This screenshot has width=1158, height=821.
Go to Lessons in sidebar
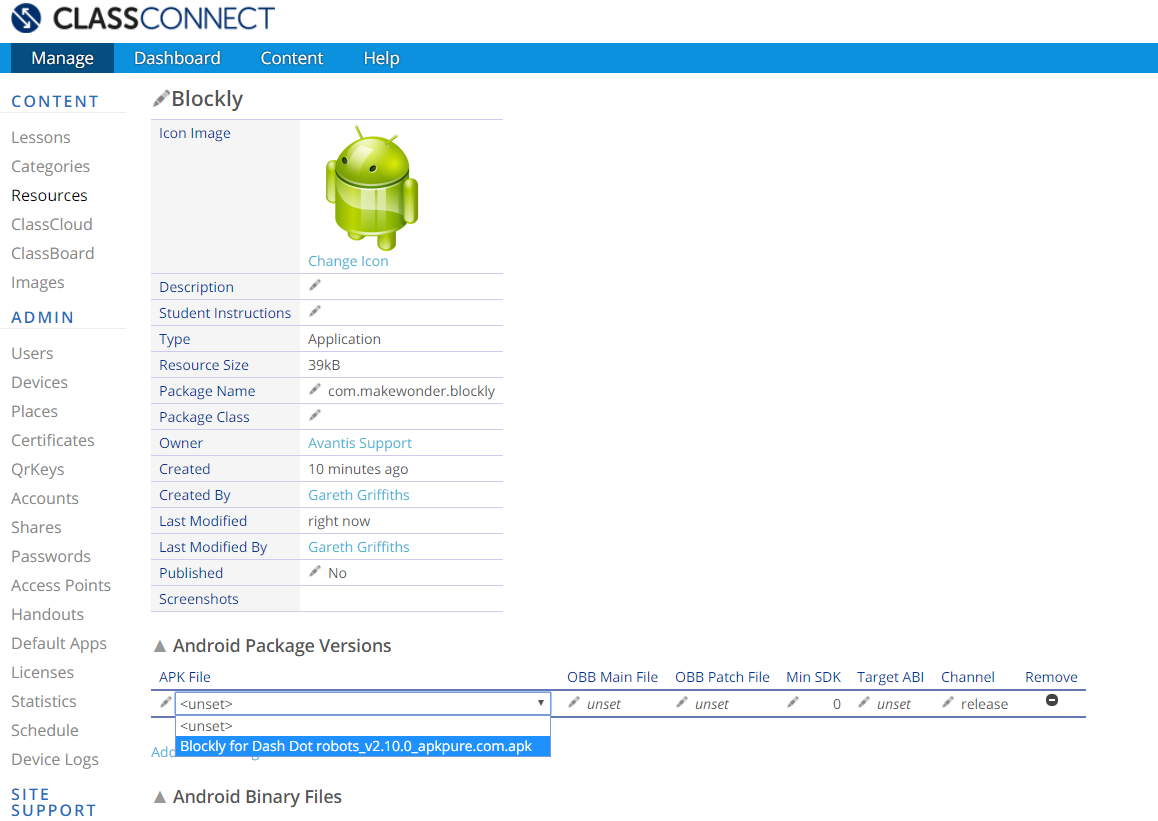pyautogui.click(x=41, y=137)
